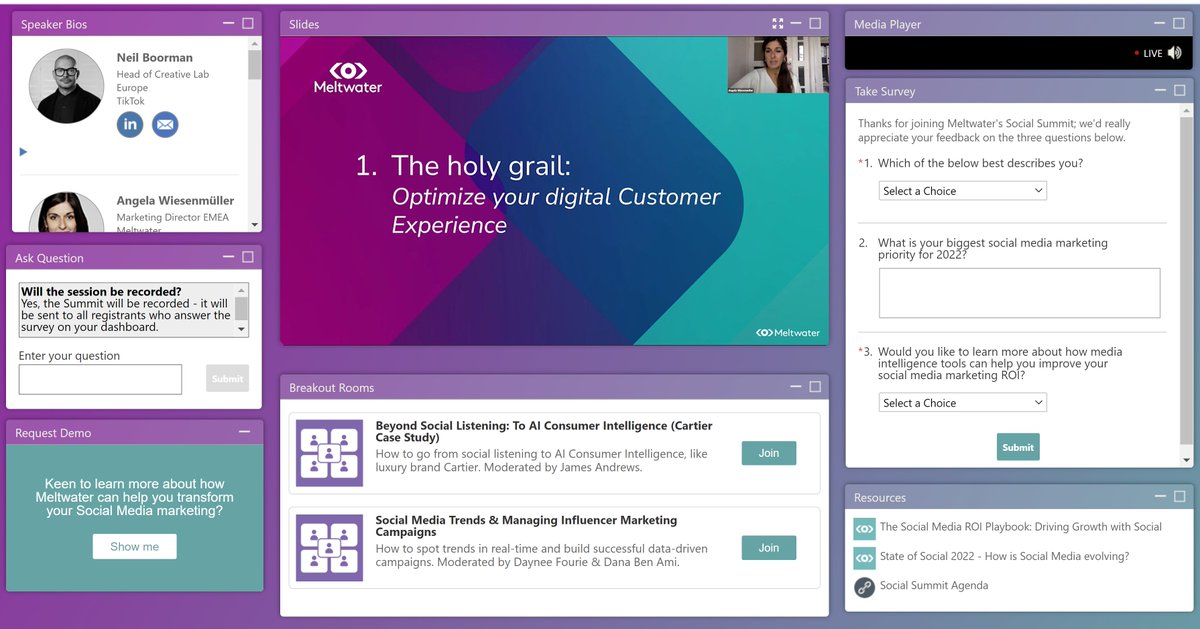Screen dimensions: 1200x629
Task: Minimize the Speaker Bios panel
Action: click(x=228, y=23)
